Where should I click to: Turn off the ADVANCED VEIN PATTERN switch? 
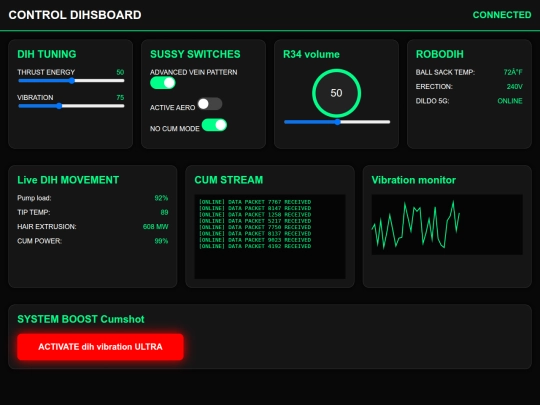click(x=163, y=83)
